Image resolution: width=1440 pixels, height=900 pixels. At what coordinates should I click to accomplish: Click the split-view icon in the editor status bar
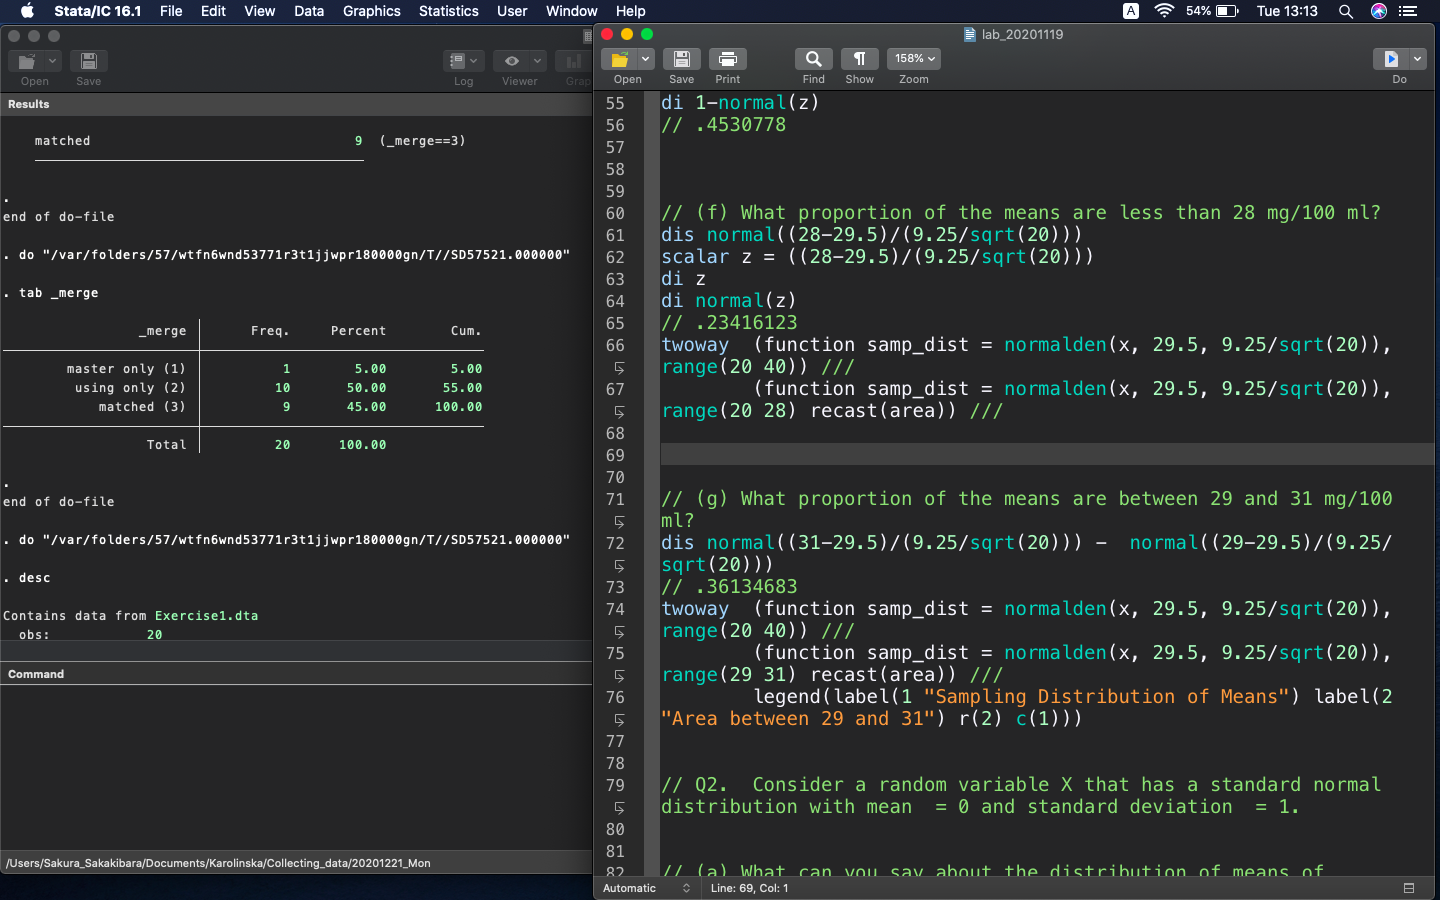(x=1409, y=888)
